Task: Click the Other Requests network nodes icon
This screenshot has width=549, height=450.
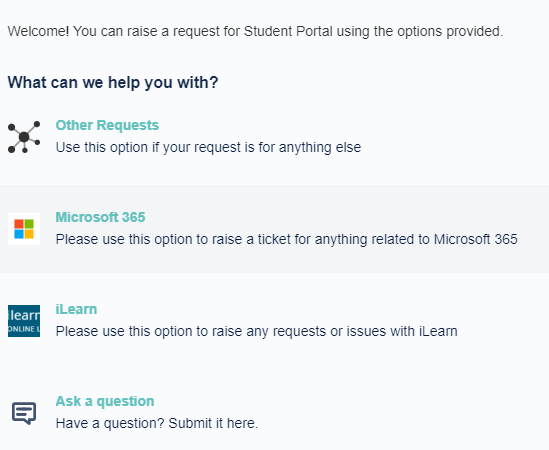Action: coord(24,137)
